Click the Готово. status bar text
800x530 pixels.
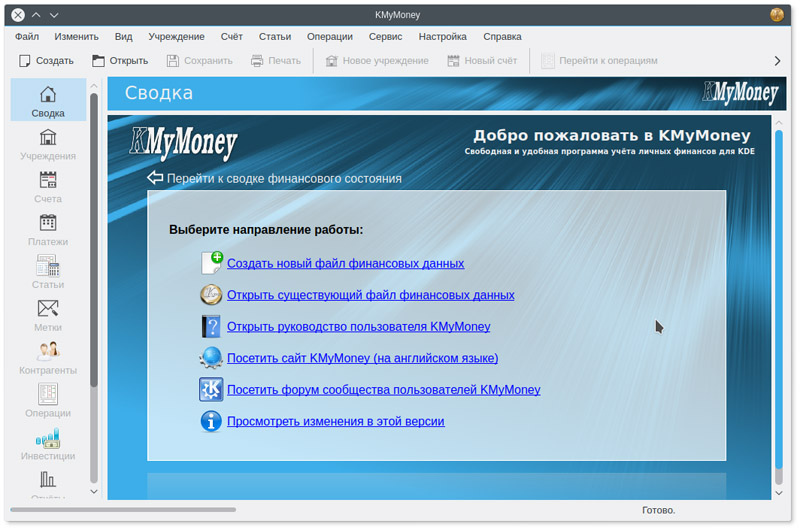[x=658, y=510]
